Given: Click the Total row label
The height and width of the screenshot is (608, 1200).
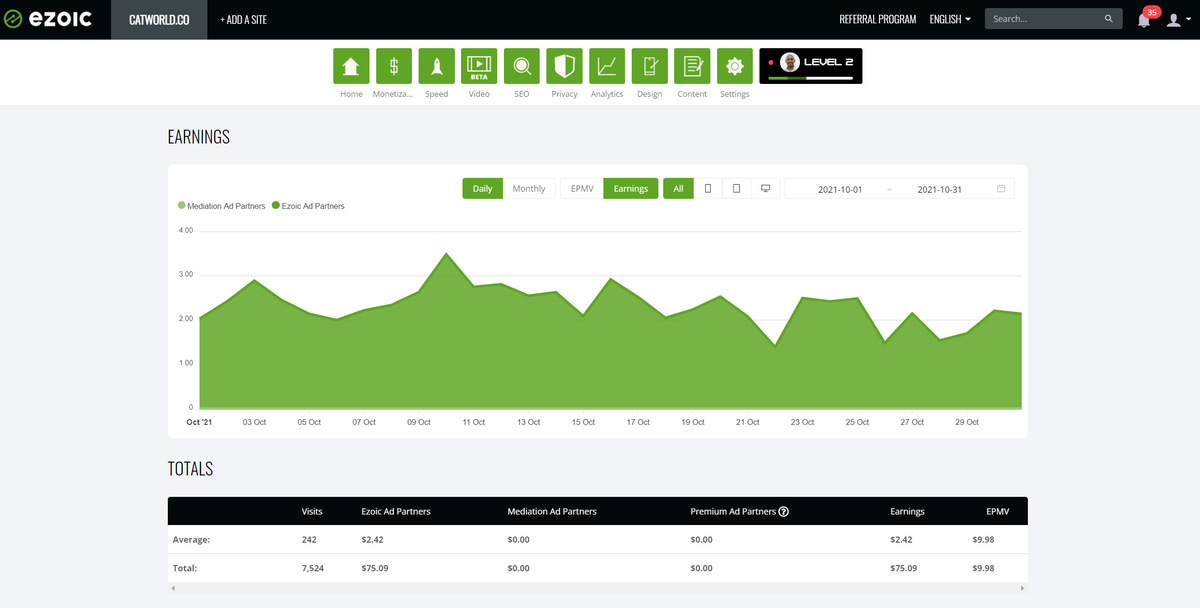Looking at the screenshot, I should pos(185,568).
